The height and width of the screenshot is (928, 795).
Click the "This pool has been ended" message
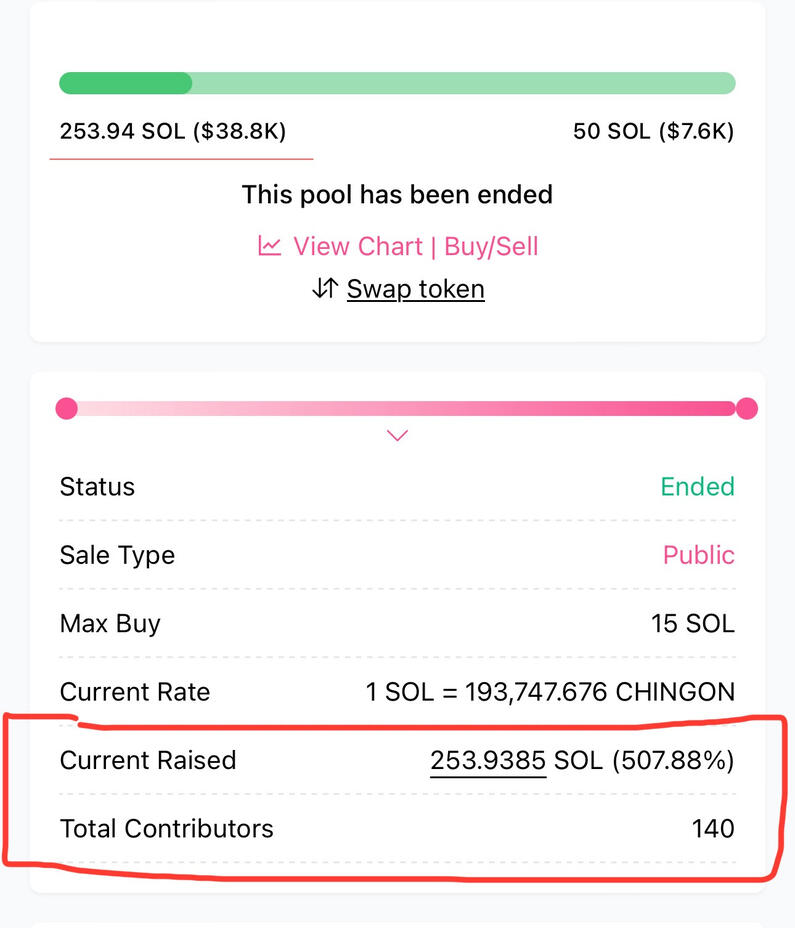[397, 194]
